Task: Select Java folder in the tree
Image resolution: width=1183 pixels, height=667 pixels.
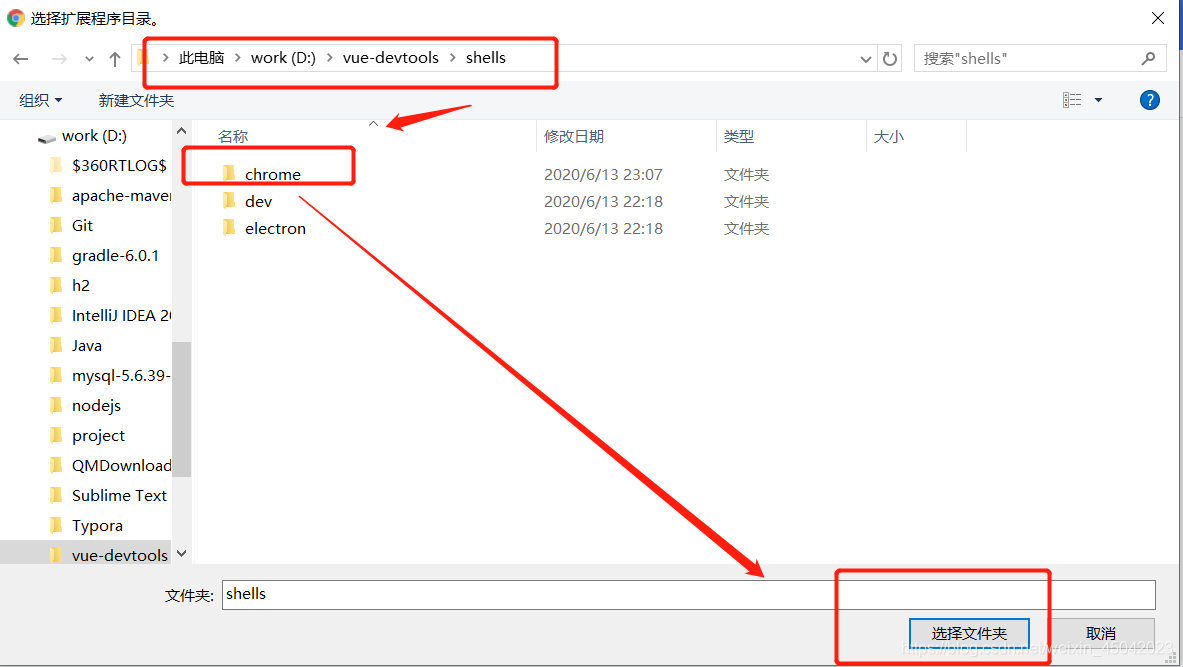Action: [x=87, y=346]
